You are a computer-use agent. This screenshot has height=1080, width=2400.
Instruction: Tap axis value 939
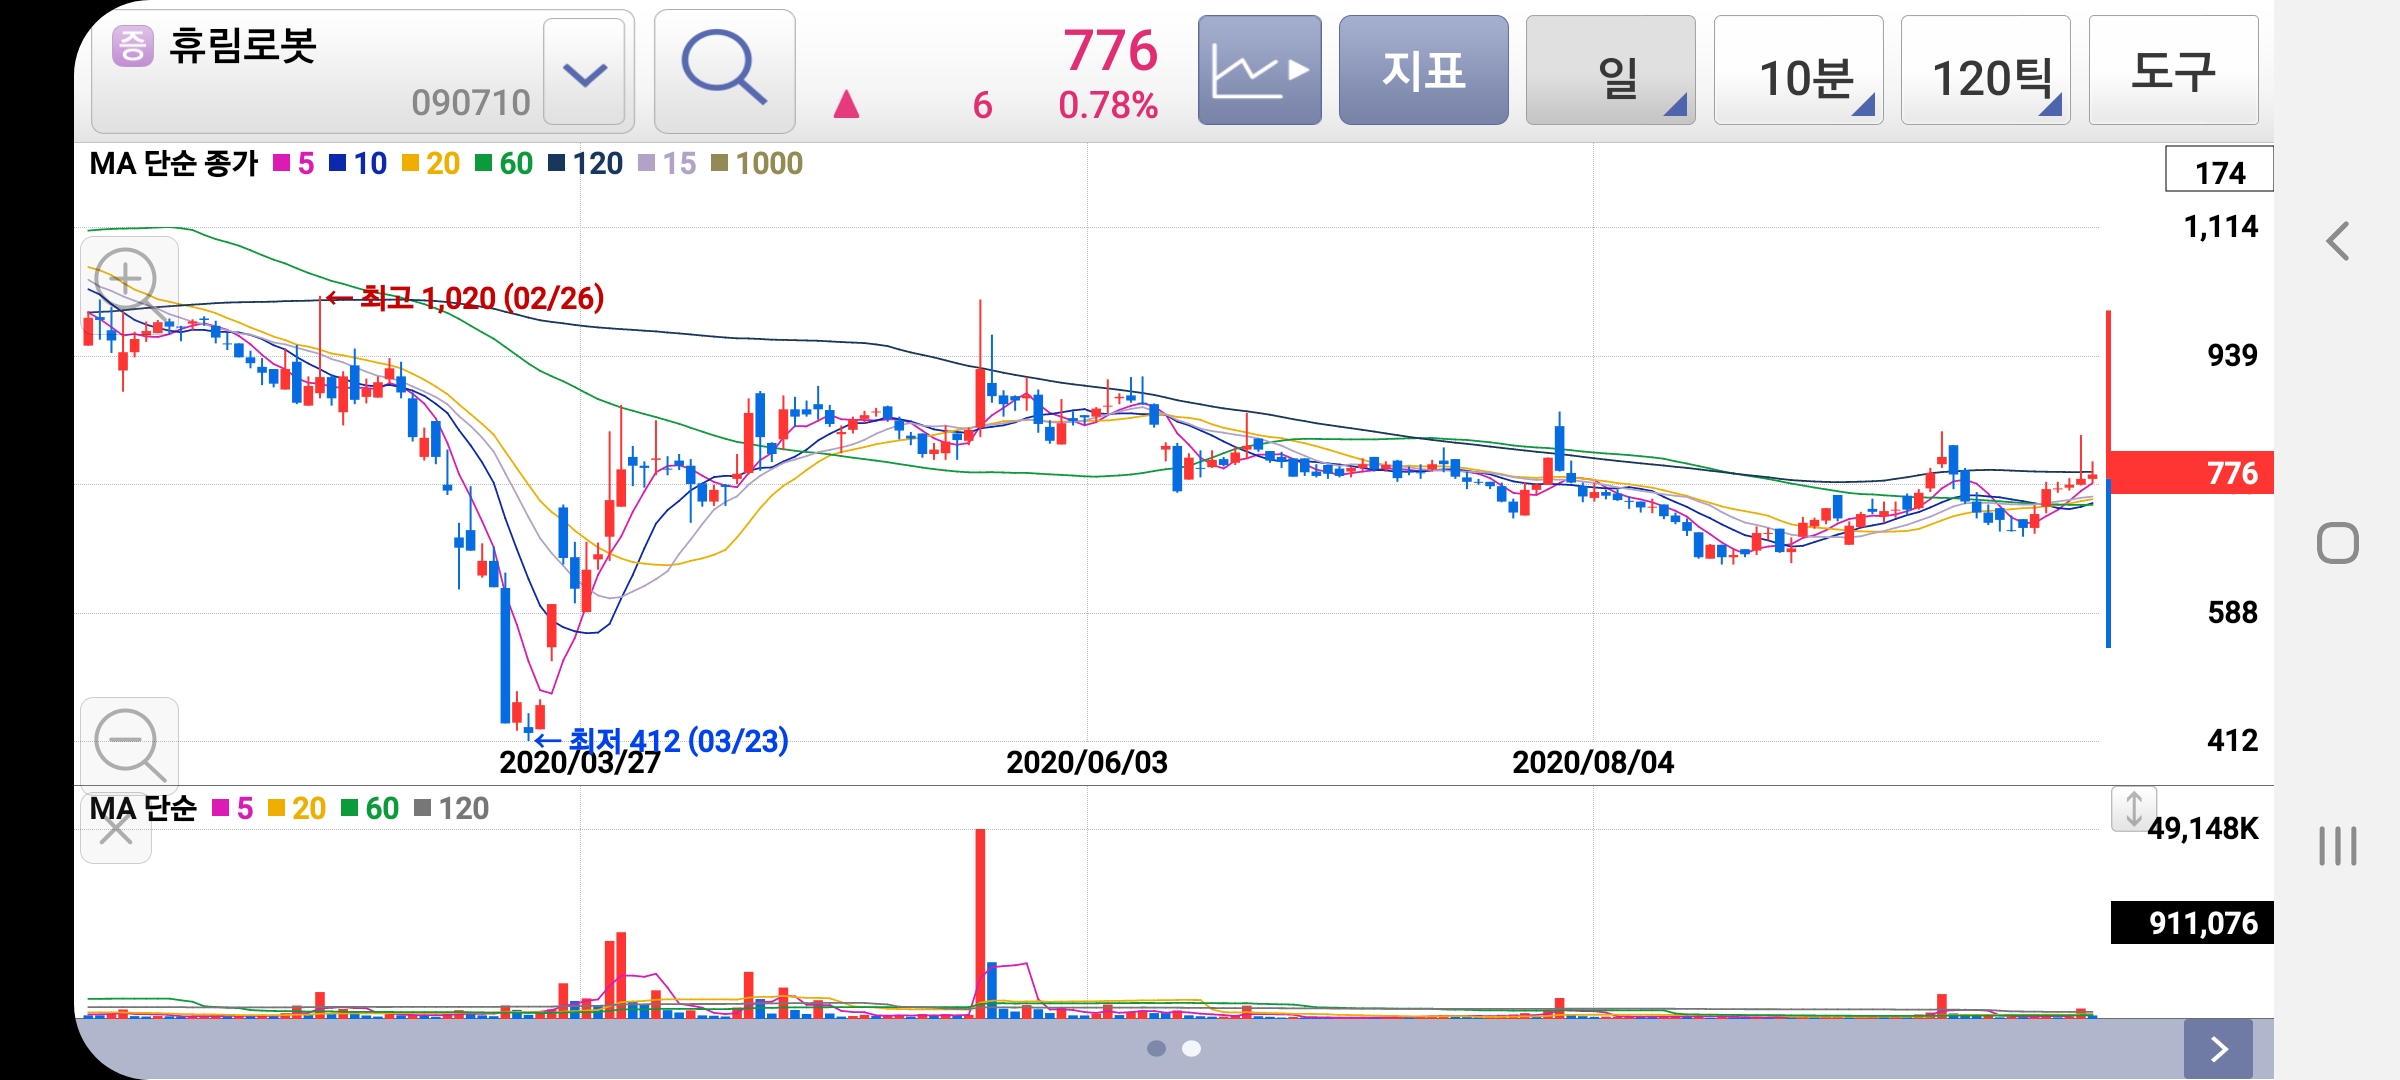pos(2232,355)
